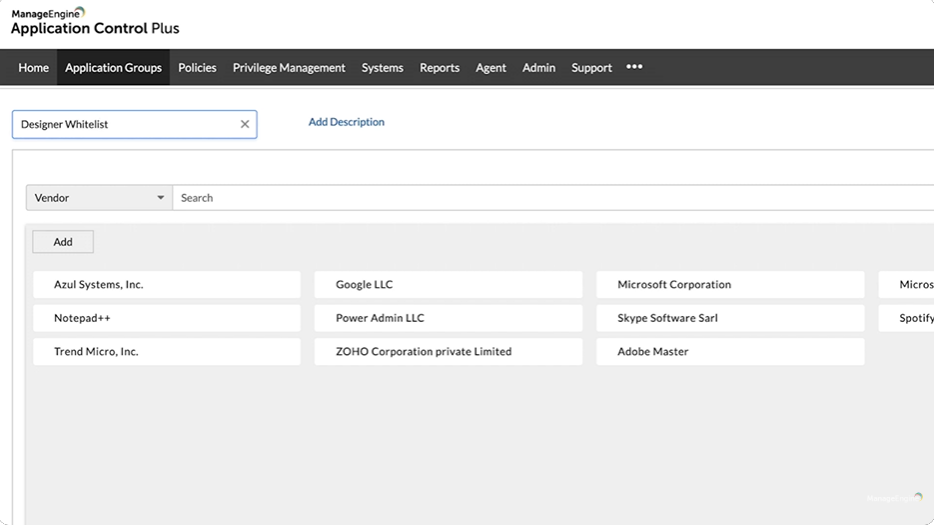Open the Vendor filter dropdown
This screenshot has height=527, width=934.
(99, 198)
